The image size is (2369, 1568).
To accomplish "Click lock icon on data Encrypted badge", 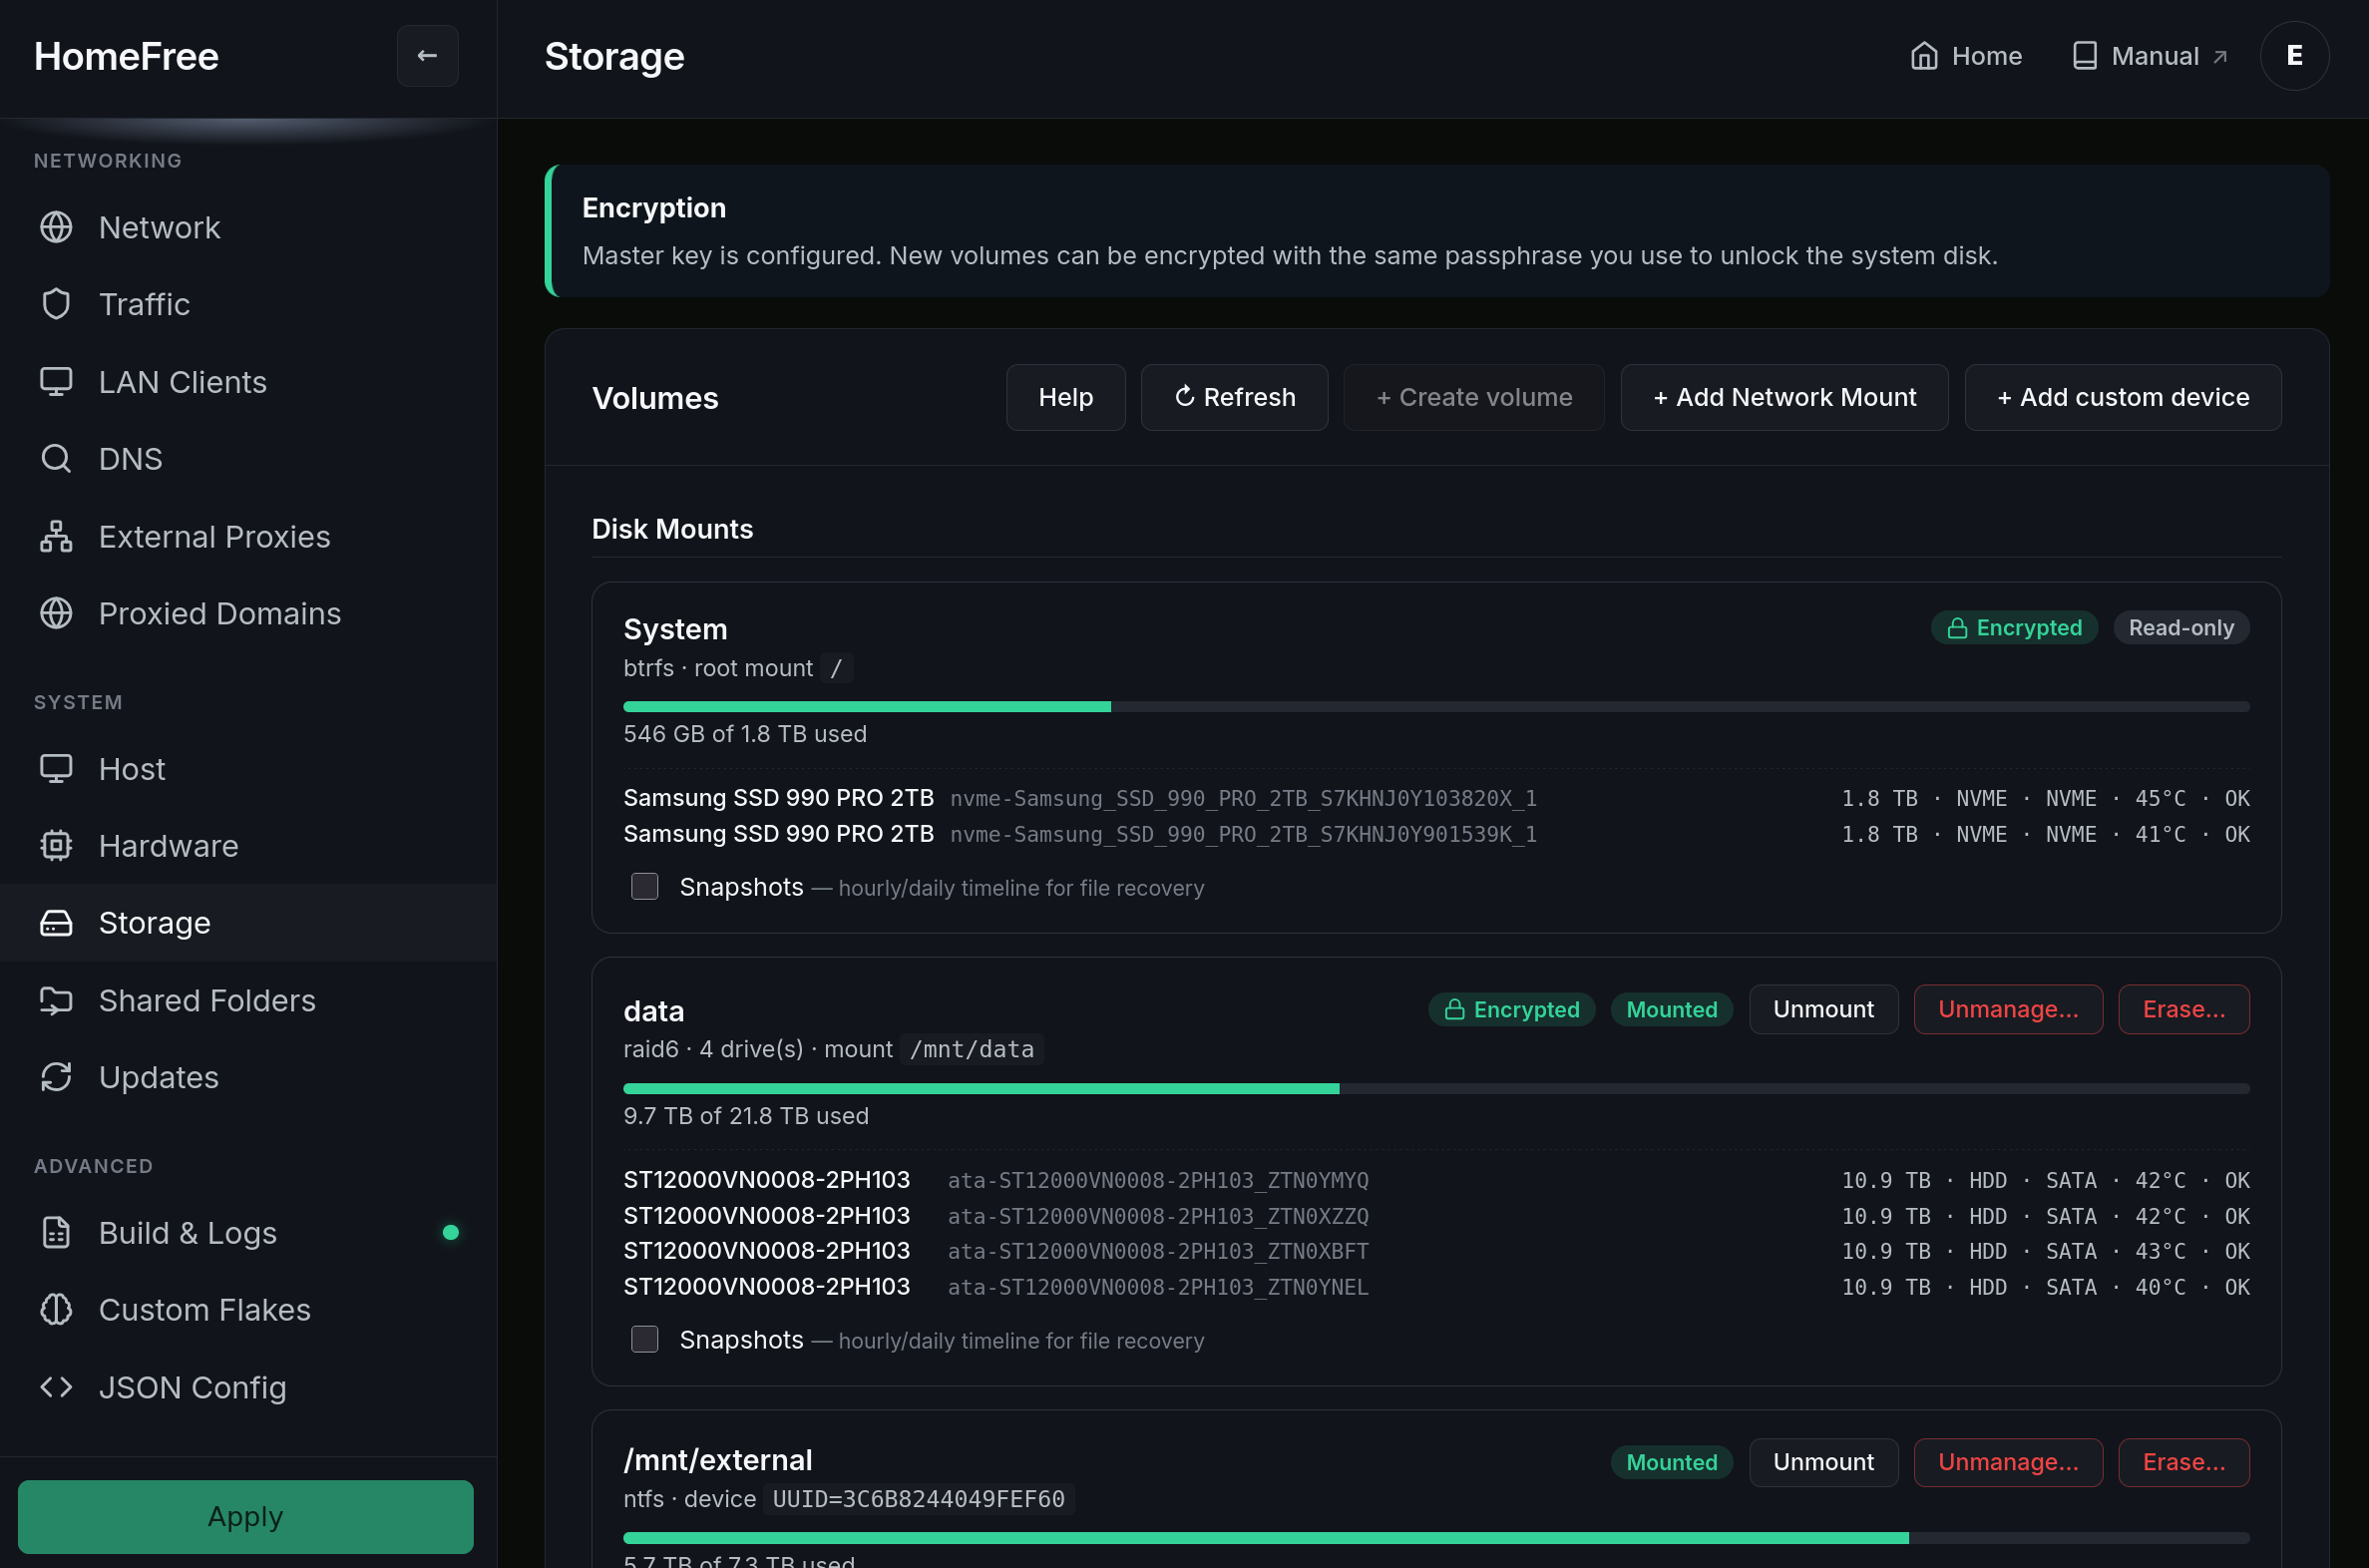I will (1454, 1009).
